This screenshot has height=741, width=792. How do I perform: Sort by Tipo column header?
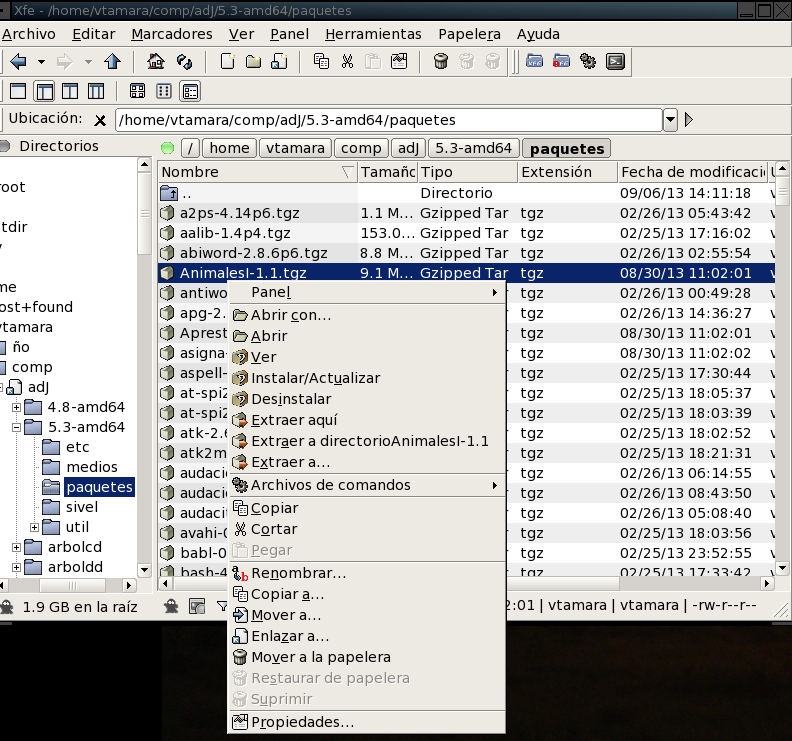(467, 172)
